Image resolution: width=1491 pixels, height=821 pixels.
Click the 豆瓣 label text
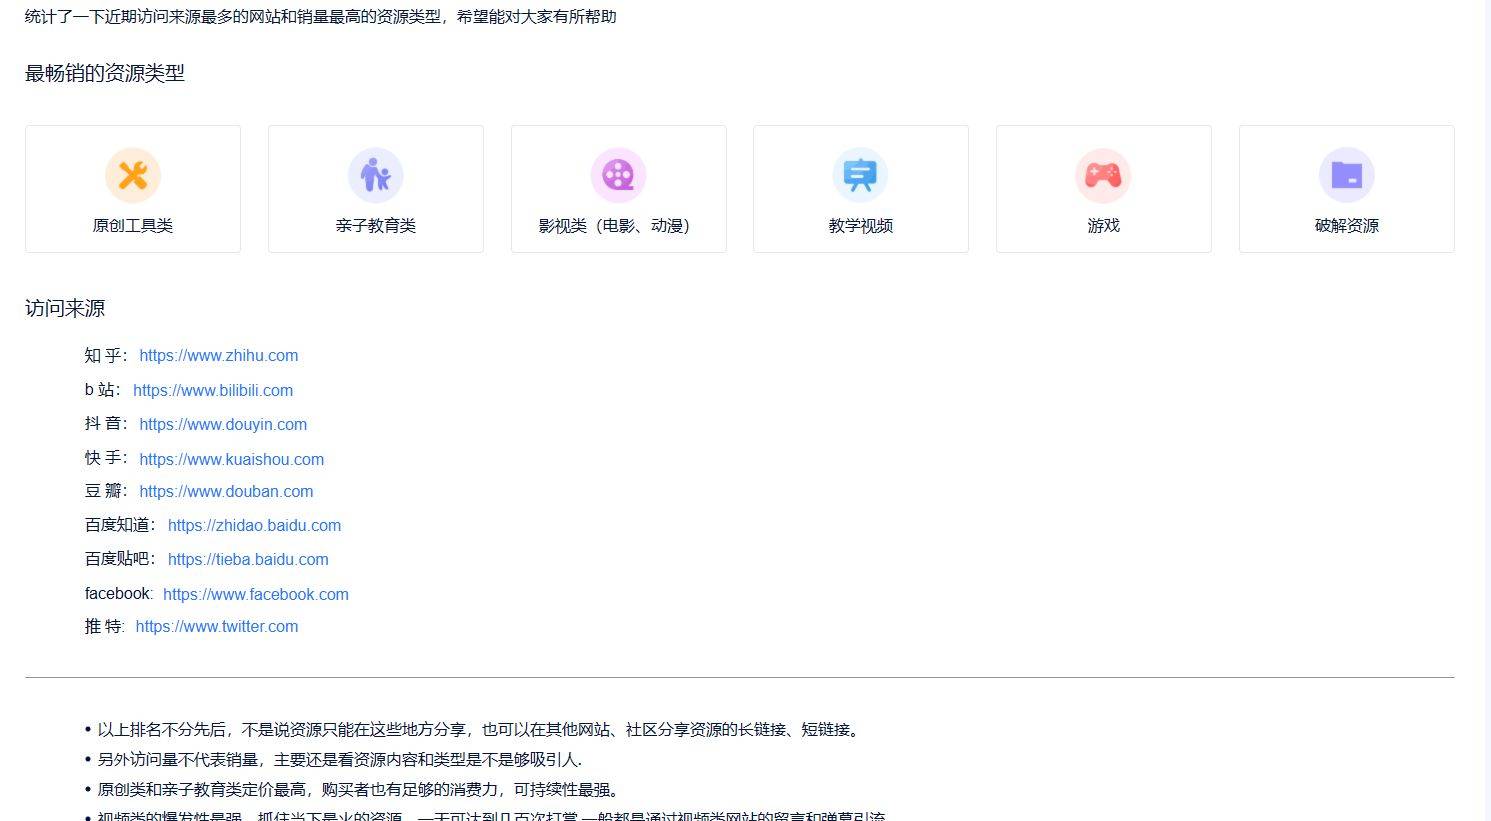(x=105, y=491)
